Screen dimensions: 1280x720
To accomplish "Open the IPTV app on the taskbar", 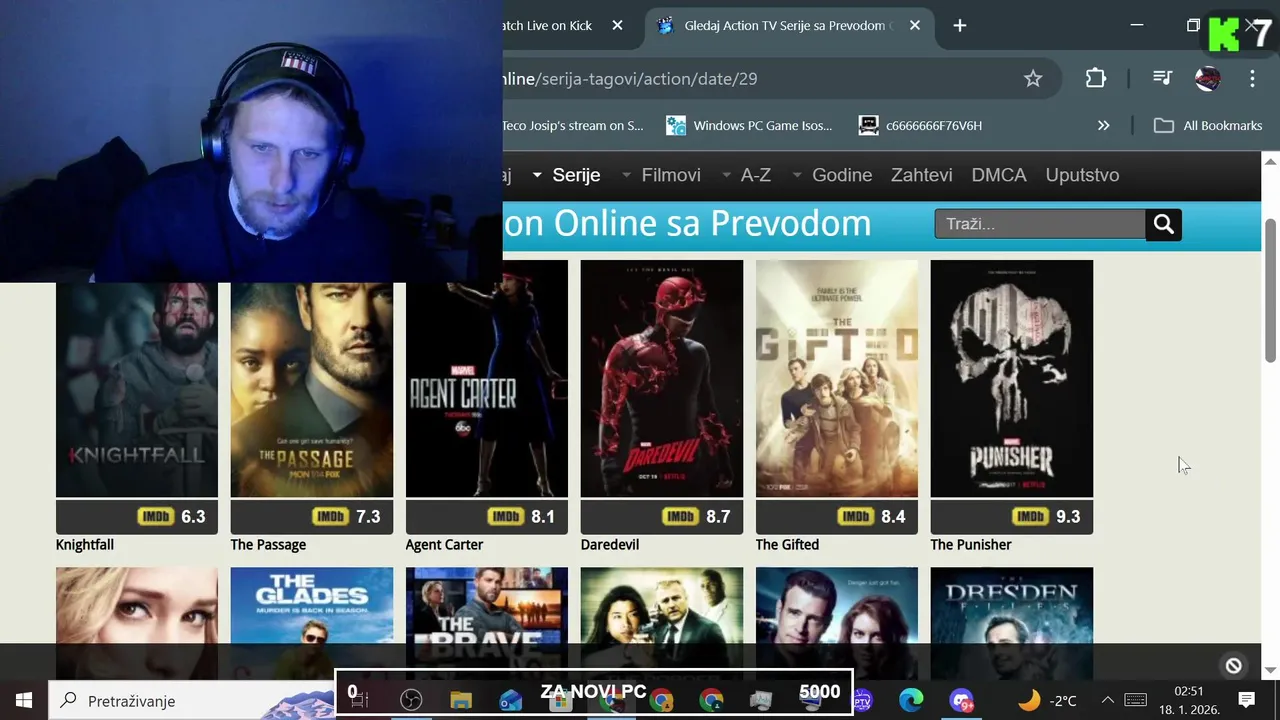I will pyautogui.click(x=861, y=700).
